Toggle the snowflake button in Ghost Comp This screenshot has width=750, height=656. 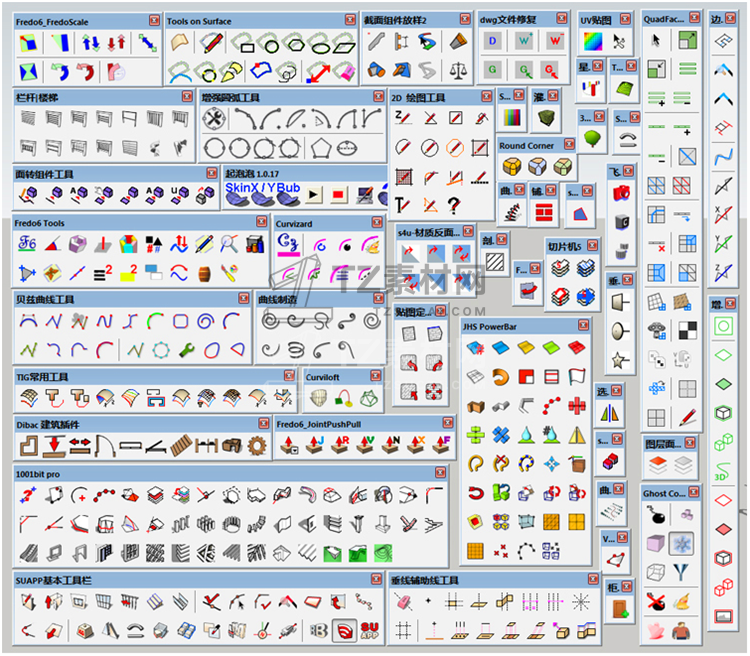(x=681, y=544)
